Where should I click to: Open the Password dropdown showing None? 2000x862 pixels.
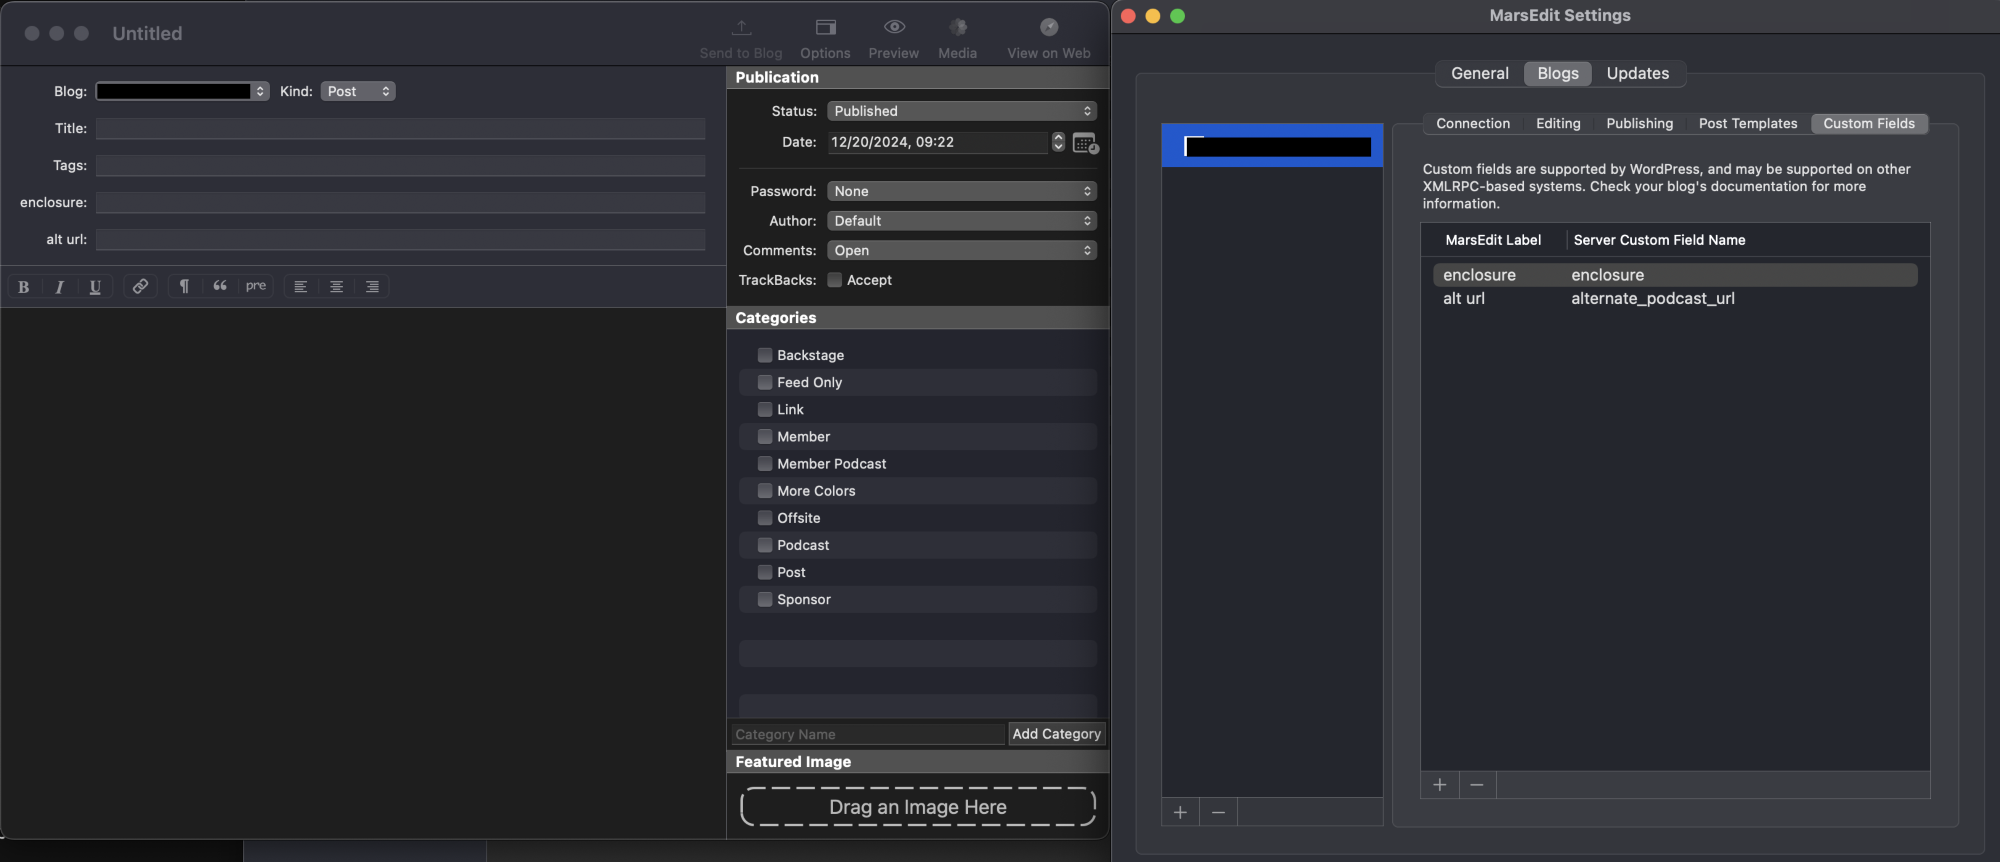coord(962,191)
